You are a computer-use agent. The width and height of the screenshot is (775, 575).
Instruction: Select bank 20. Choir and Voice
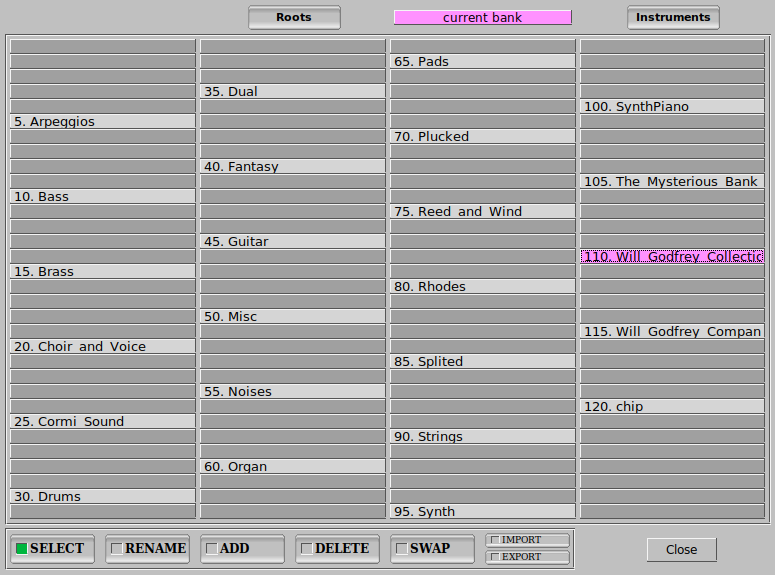[x=103, y=347]
